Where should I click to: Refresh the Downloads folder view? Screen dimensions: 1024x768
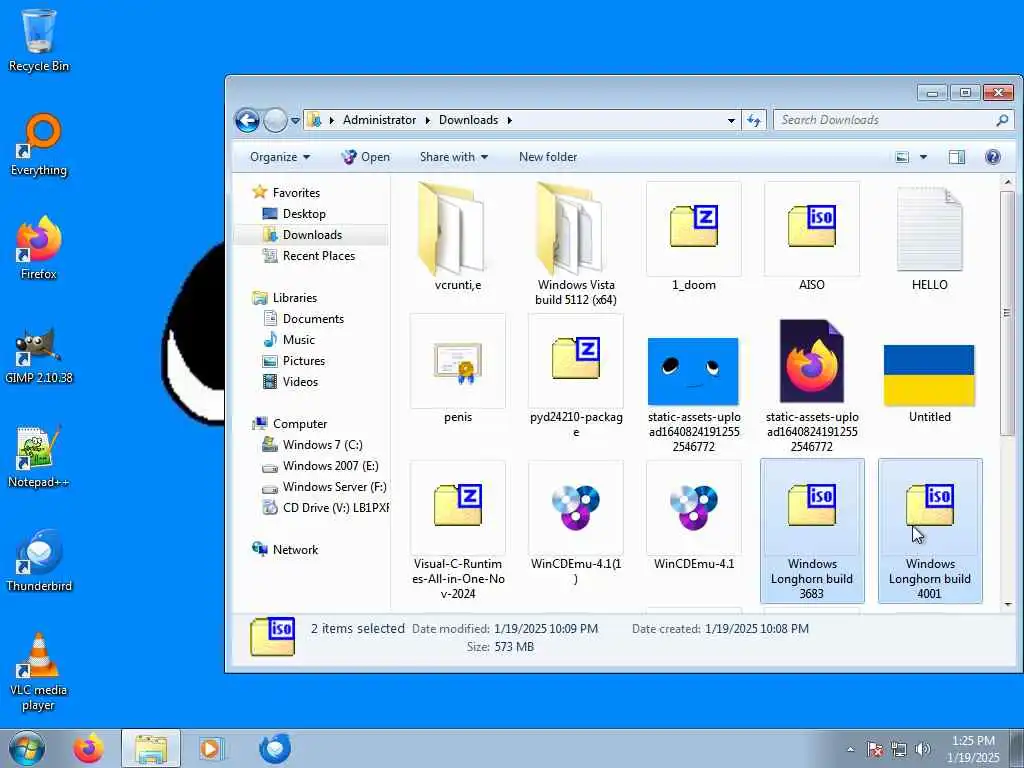(754, 120)
